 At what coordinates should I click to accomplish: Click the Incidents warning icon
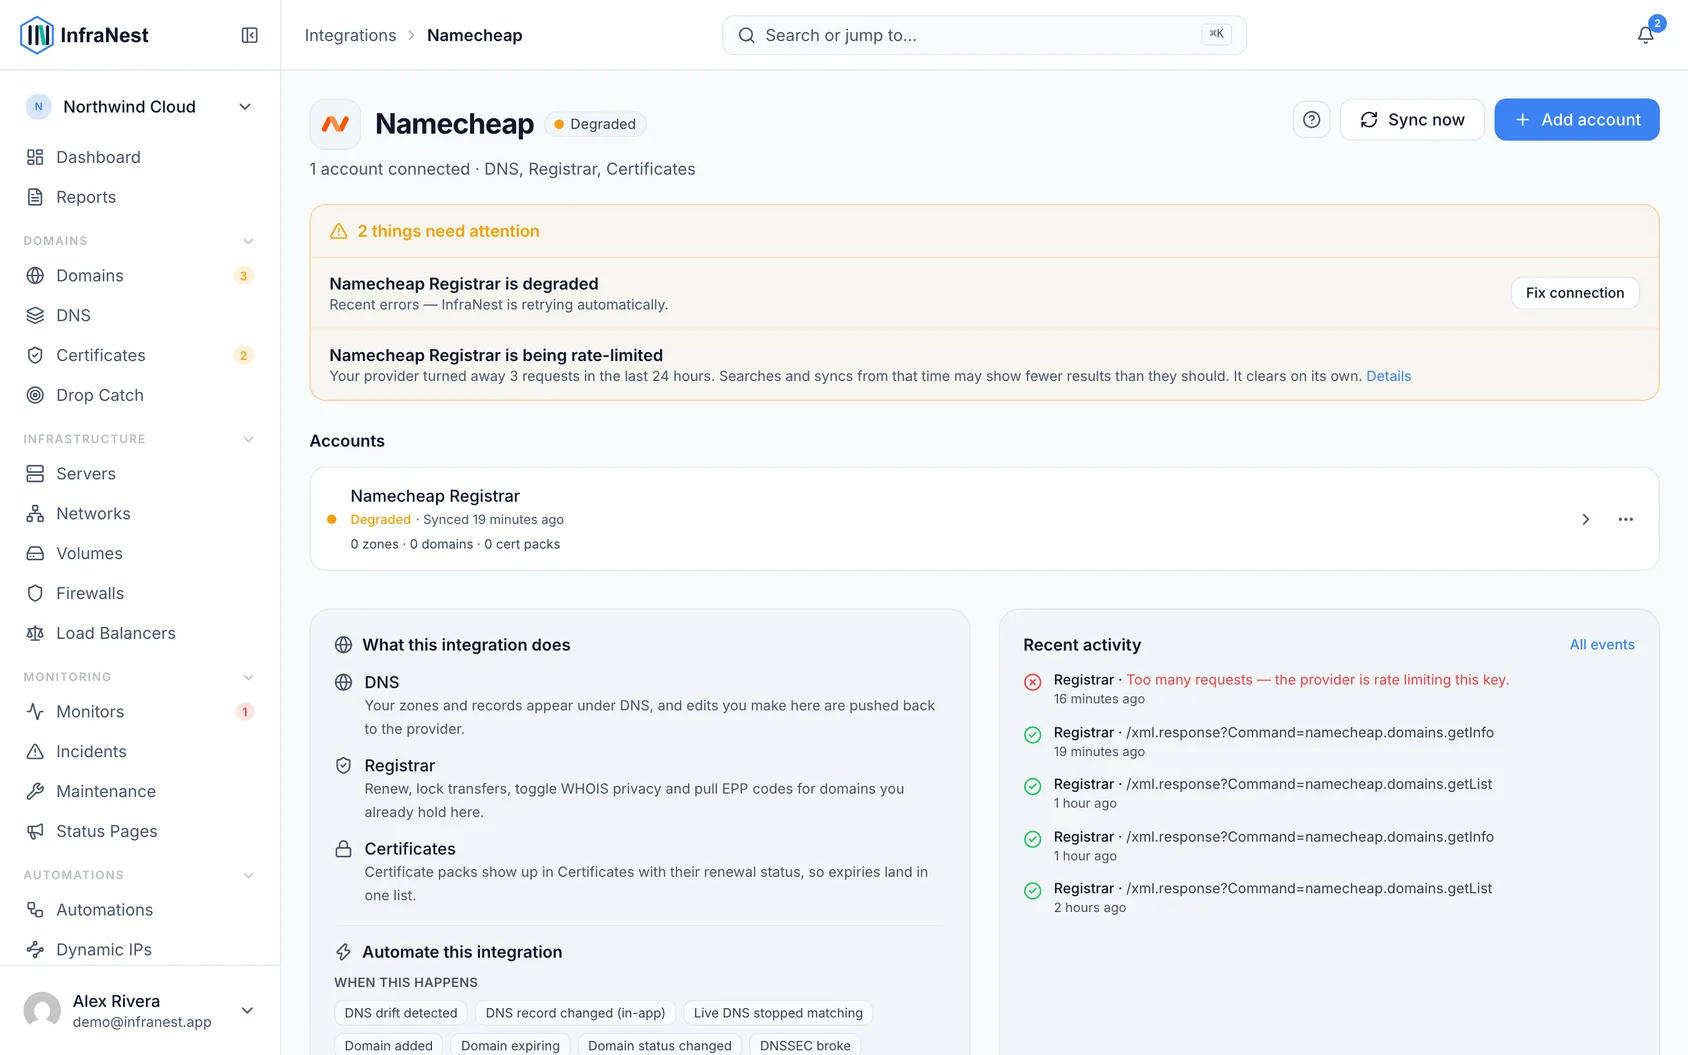[35, 751]
